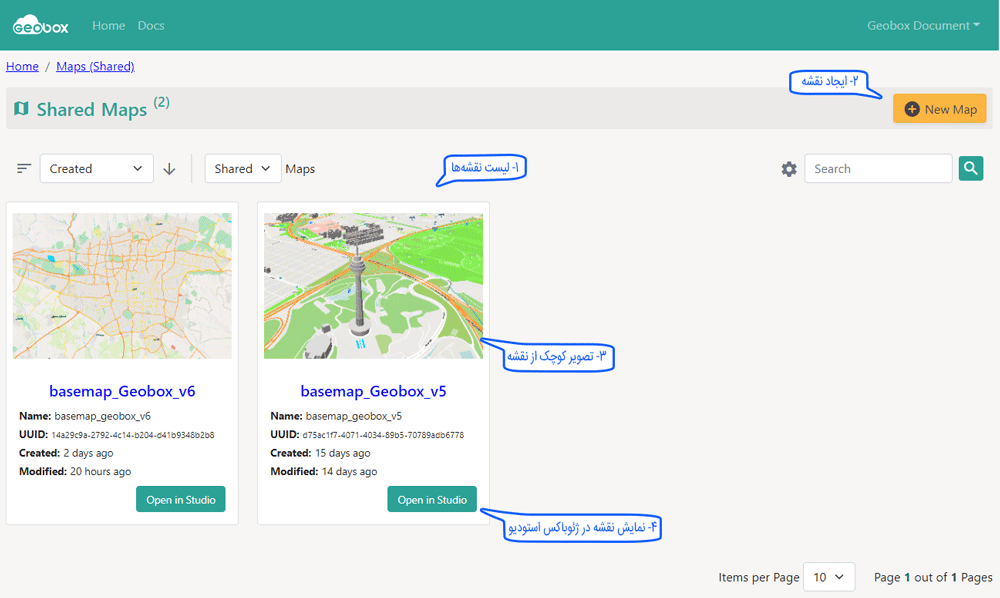Screen dimensions: 1000x598
Task: Click the Maps (Shared) breadcrumb link
Action: coord(95,66)
